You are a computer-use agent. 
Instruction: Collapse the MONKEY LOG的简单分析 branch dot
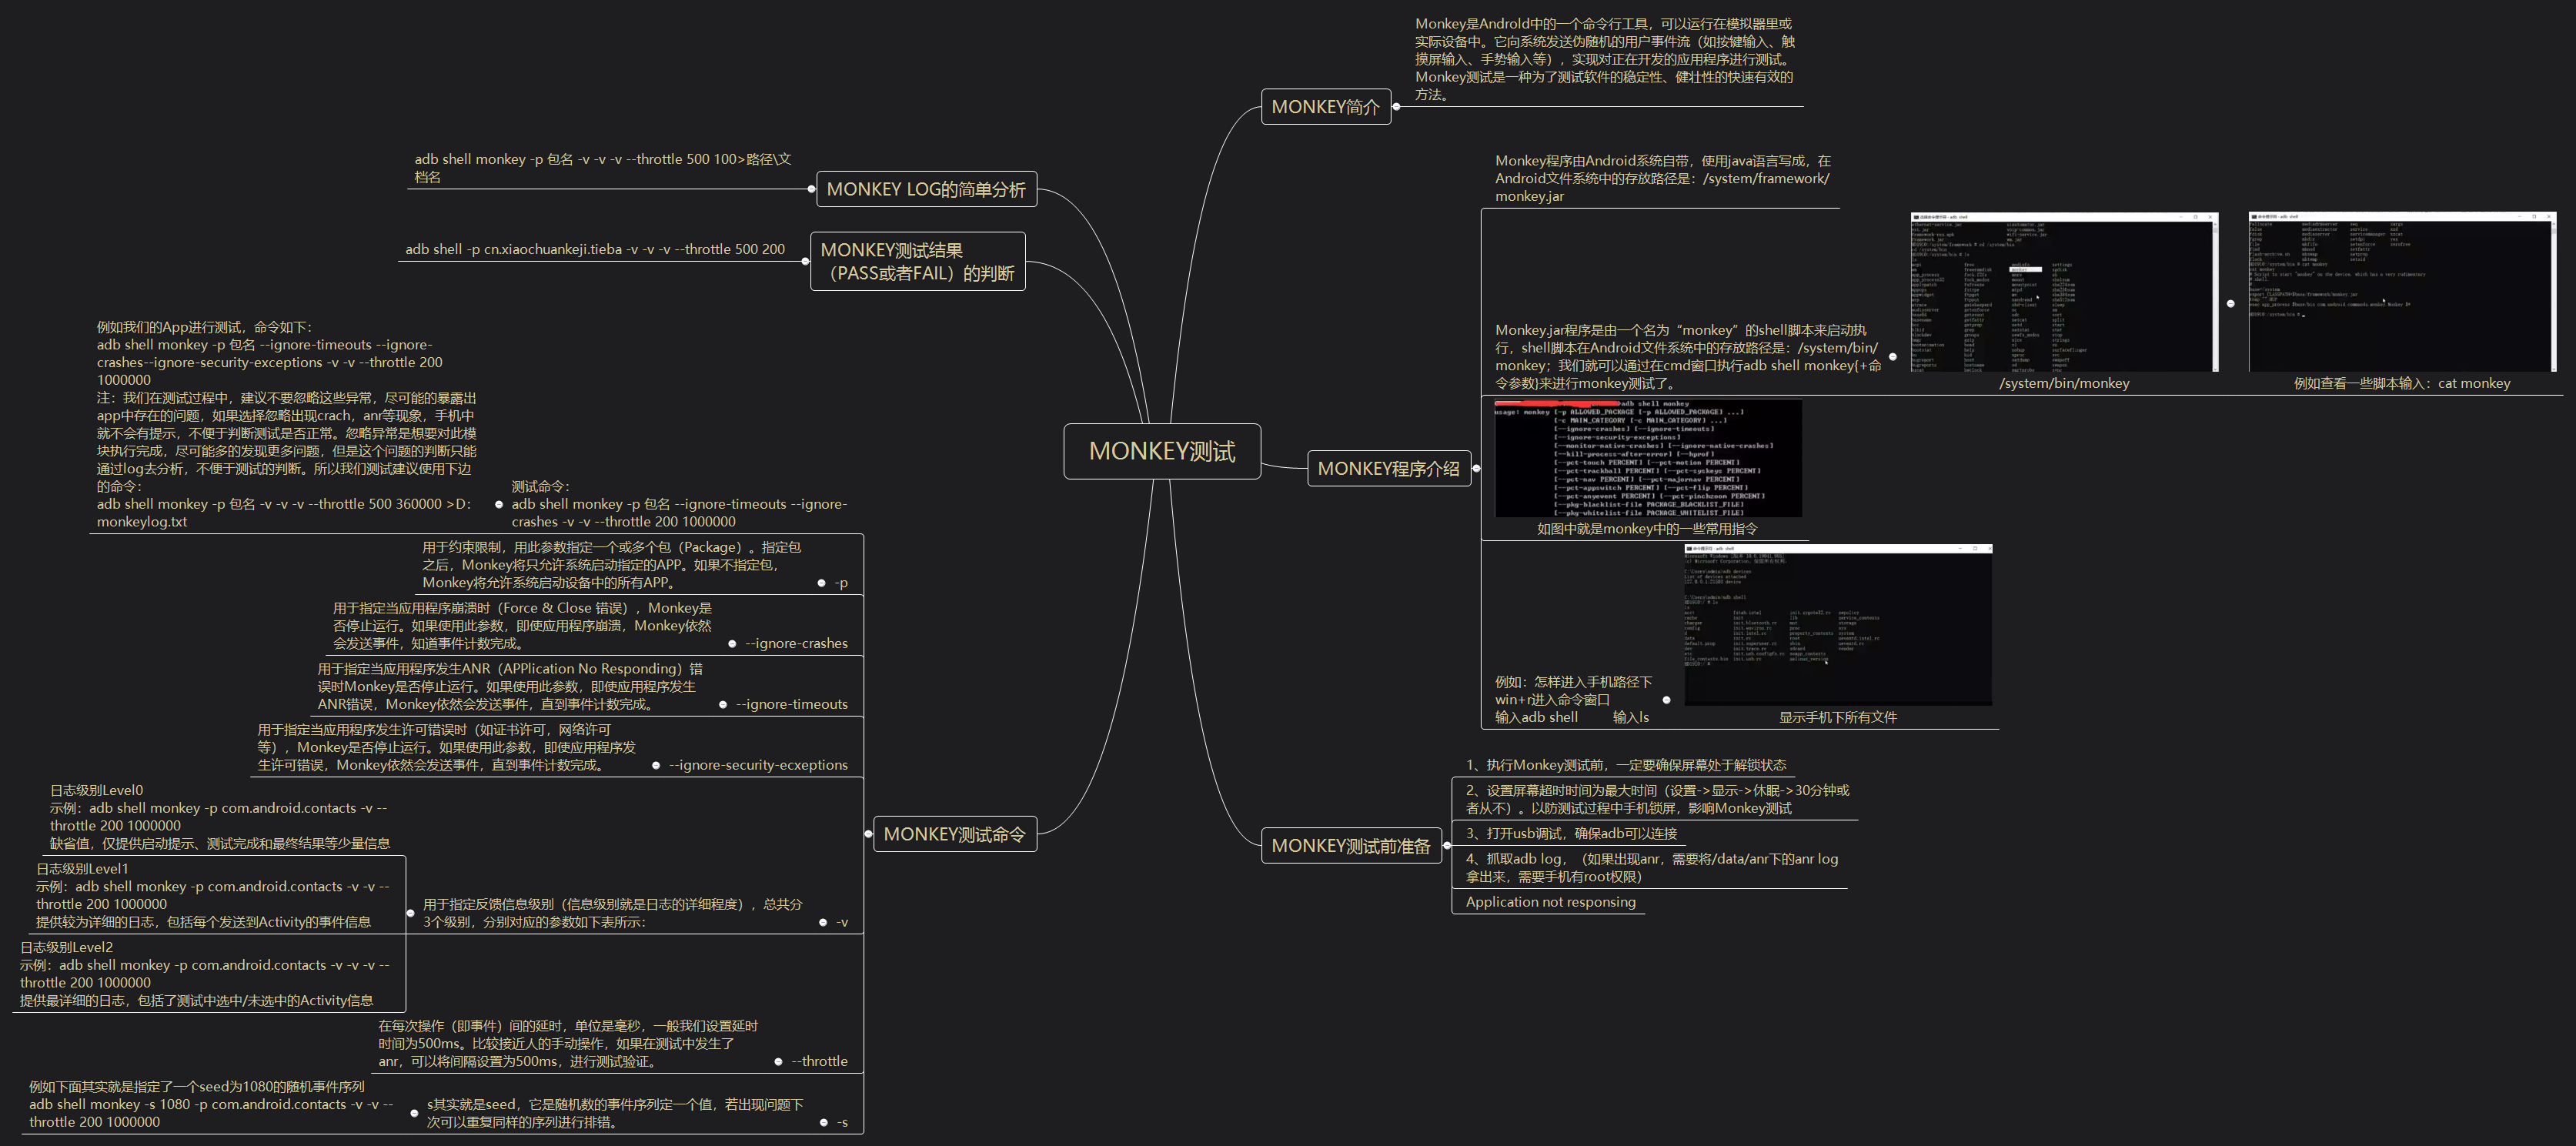click(811, 189)
